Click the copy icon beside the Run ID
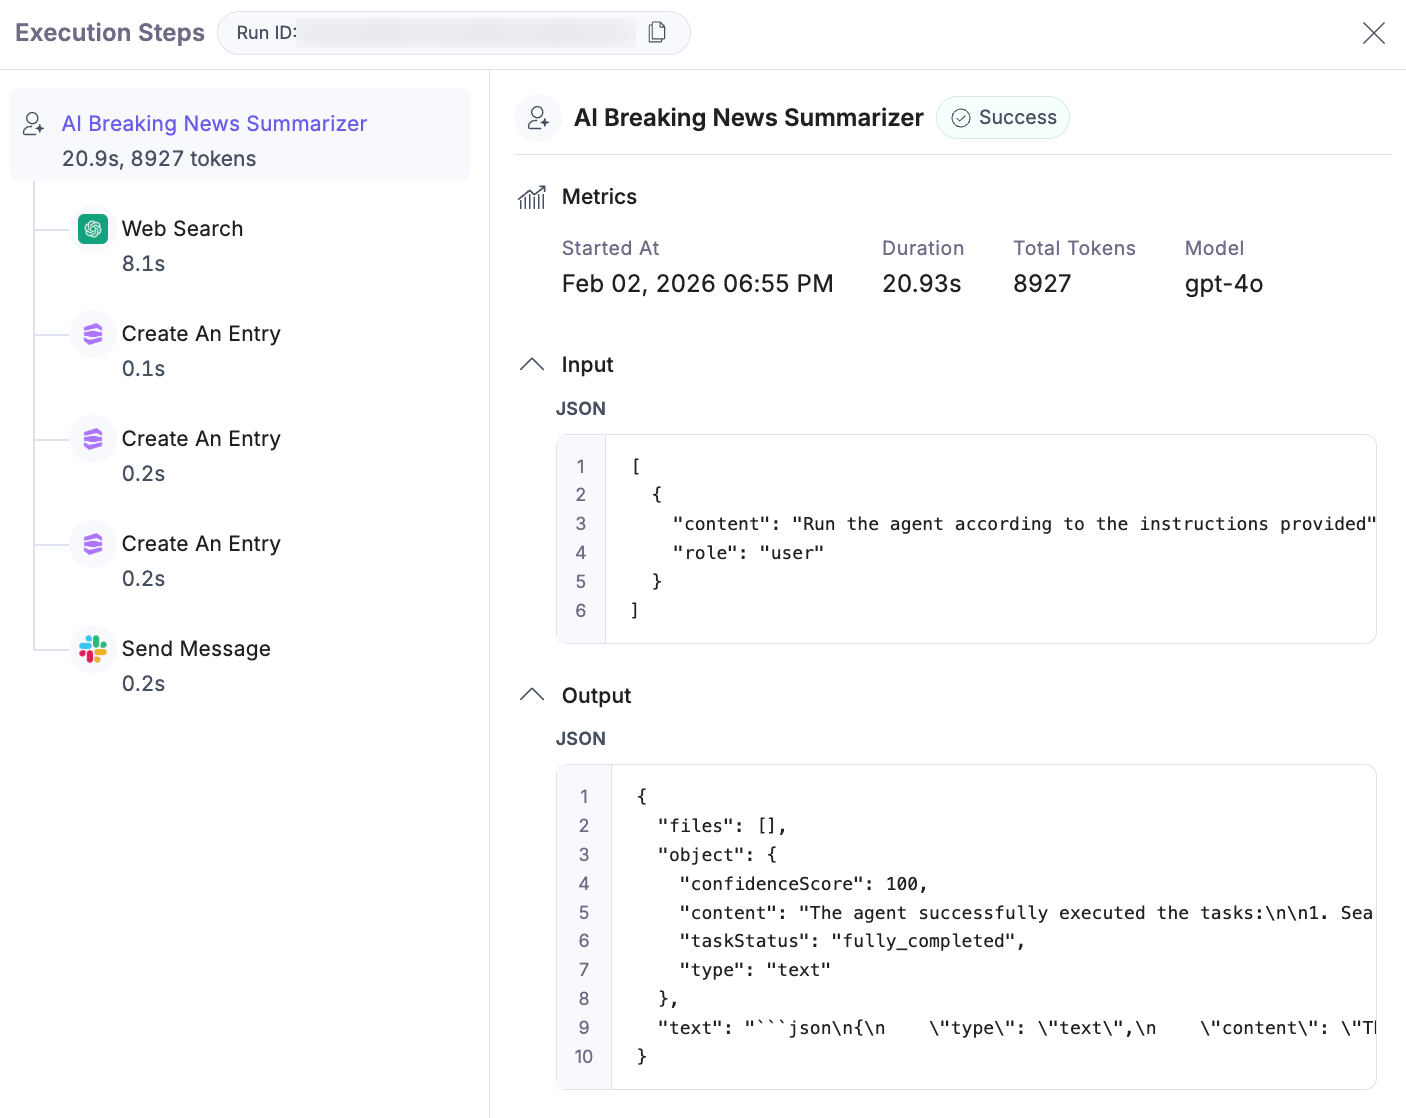Image resolution: width=1406 pixels, height=1118 pixels. point(657,32)
